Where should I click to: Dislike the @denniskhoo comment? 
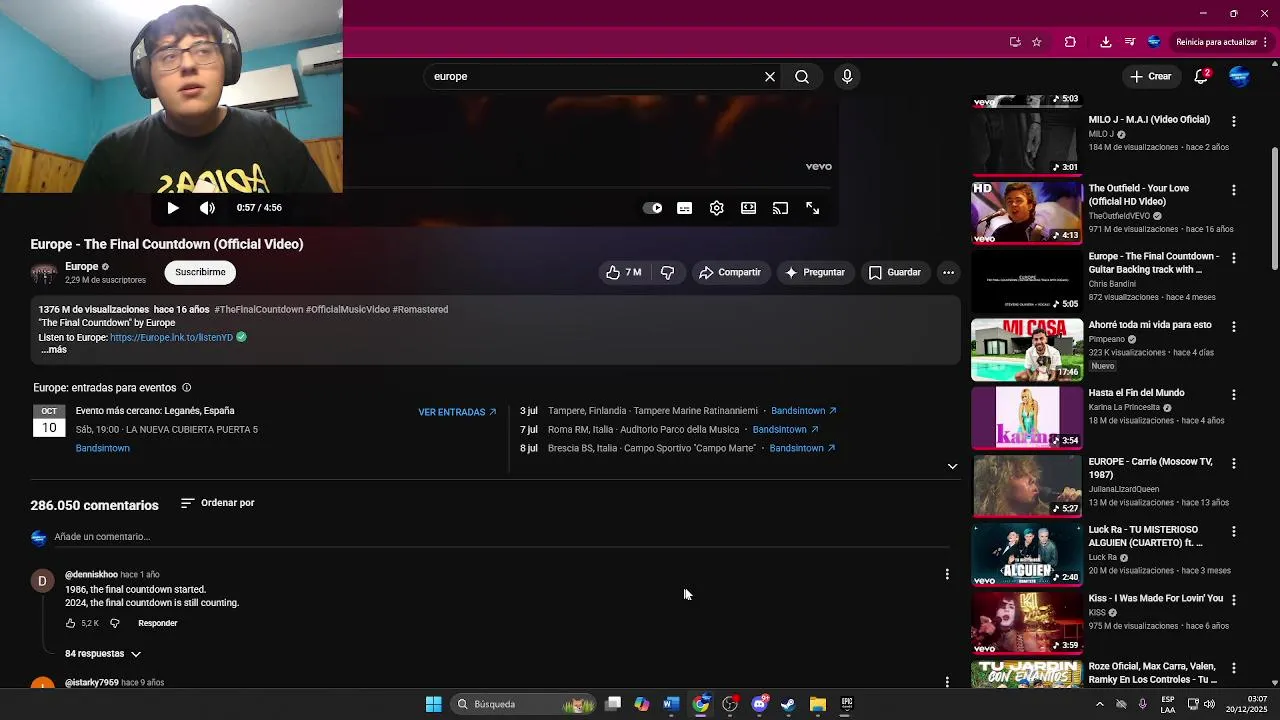[114, 623]
